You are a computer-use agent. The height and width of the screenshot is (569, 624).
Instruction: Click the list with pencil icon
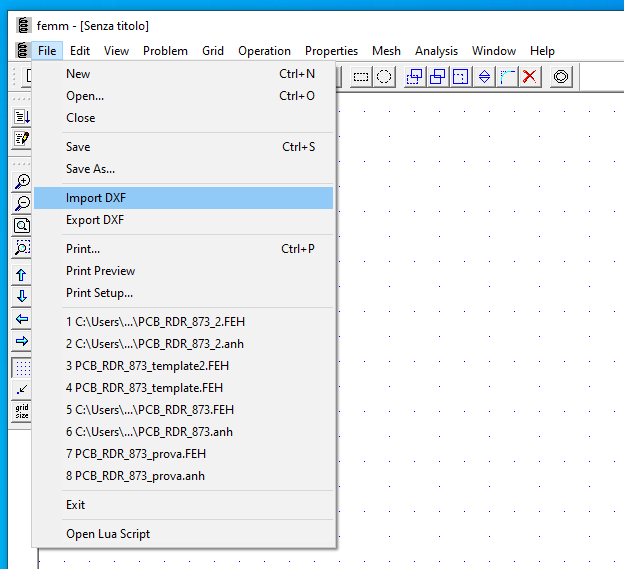[x=21, y=138]
